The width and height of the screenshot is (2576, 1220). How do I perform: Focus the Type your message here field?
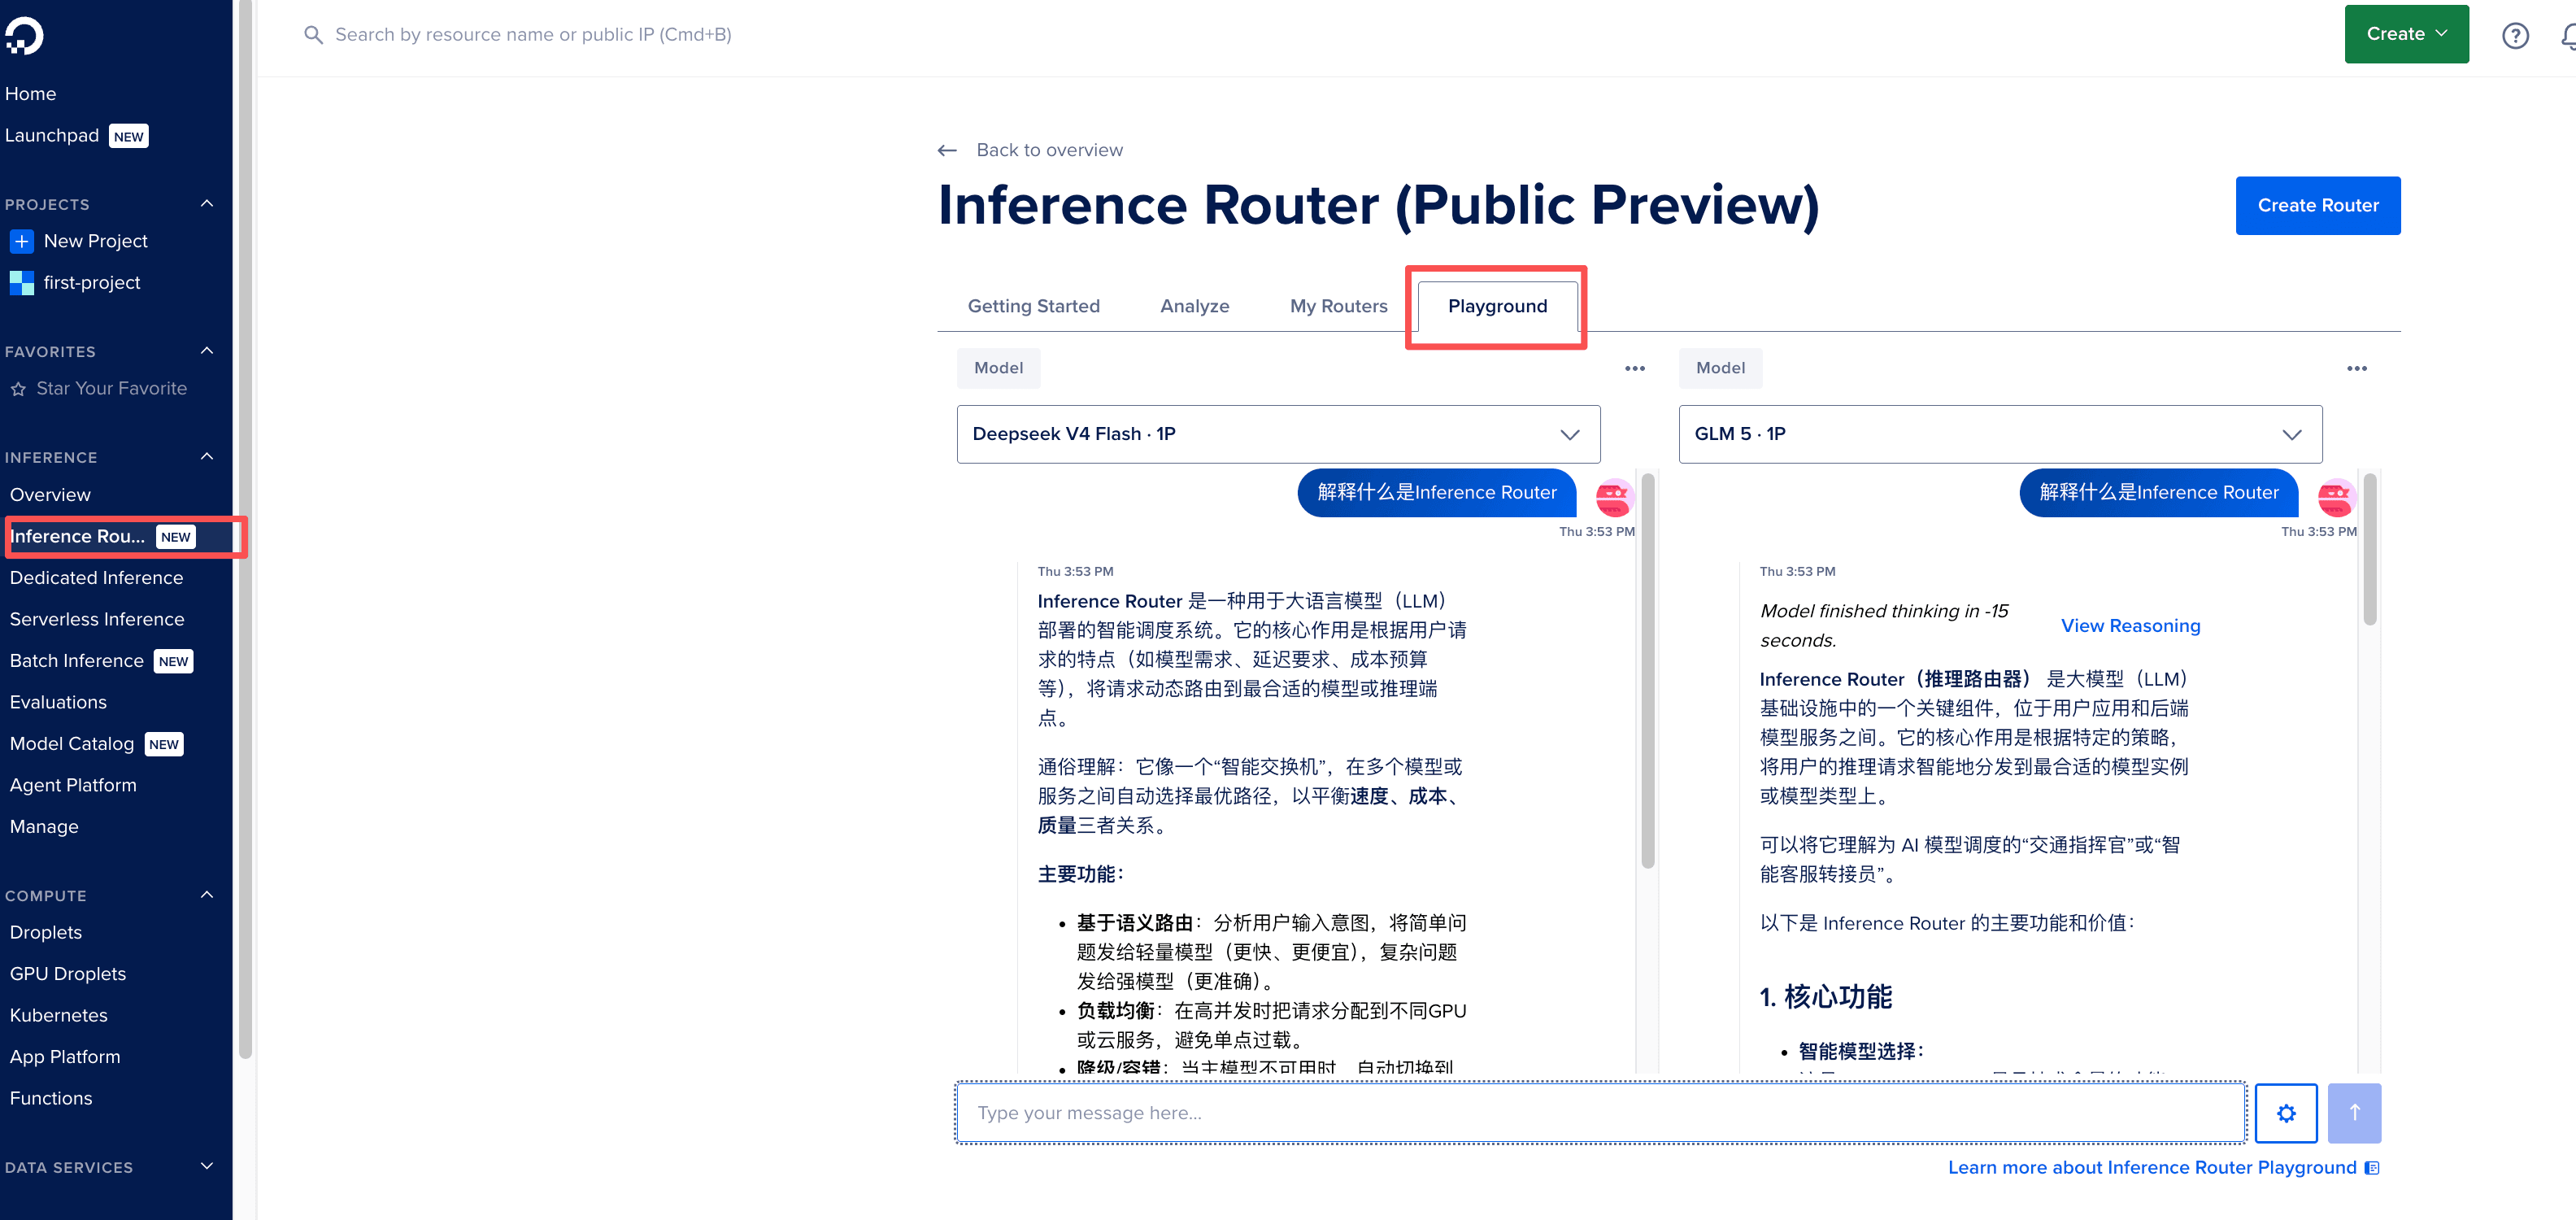1600,1112
